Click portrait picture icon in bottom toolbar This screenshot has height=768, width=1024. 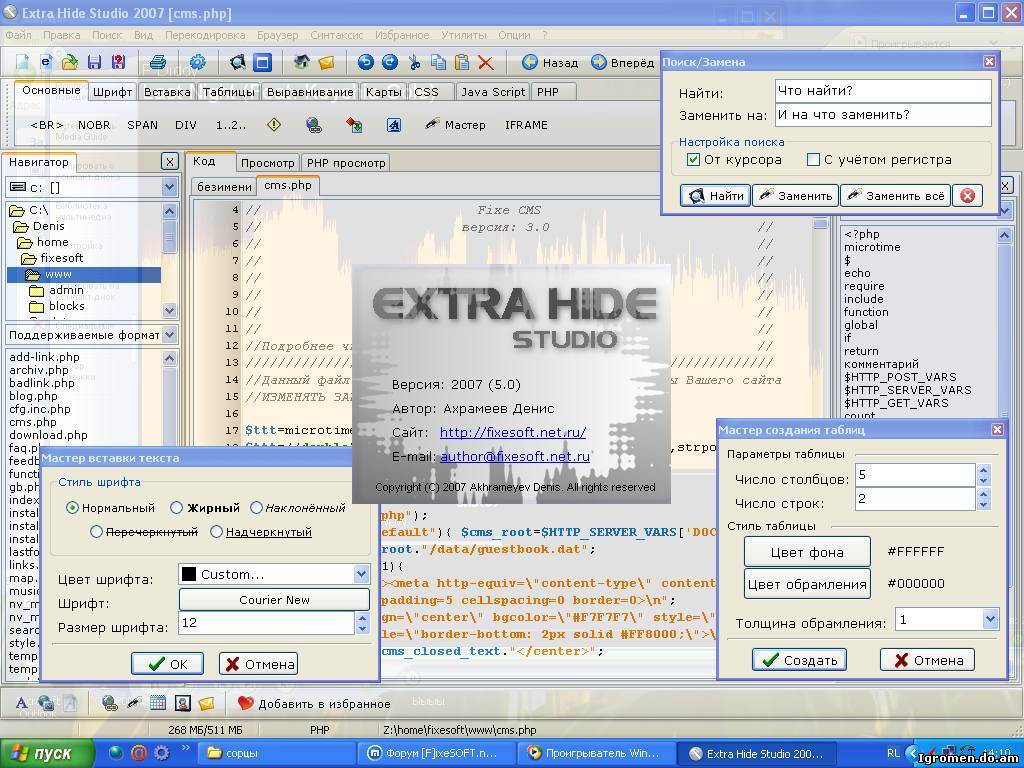click(183, 703)
